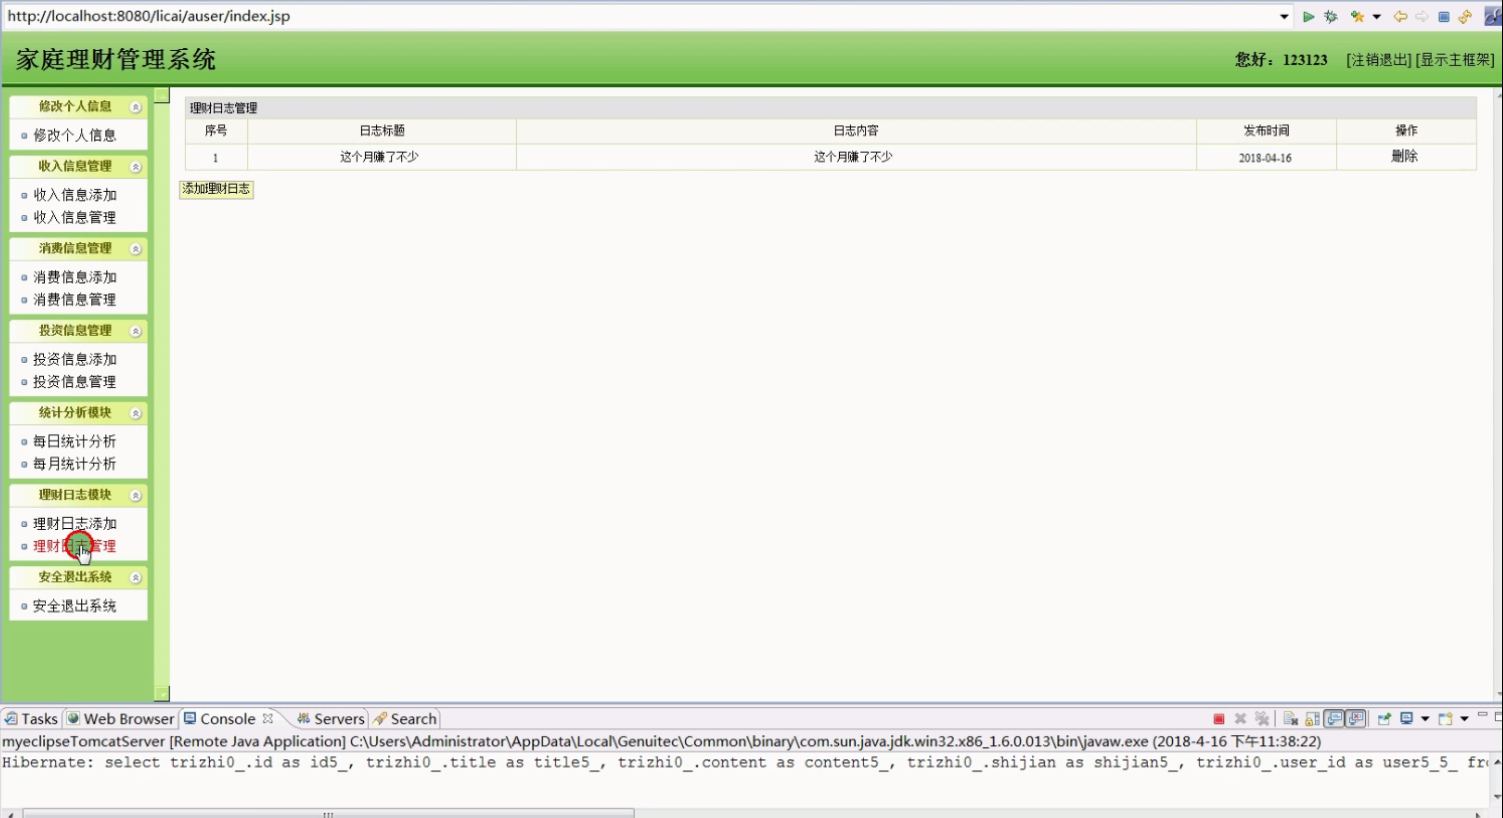Click the refresh page arrows icon
1503x818 pixels.
[x=1465, y=17]
